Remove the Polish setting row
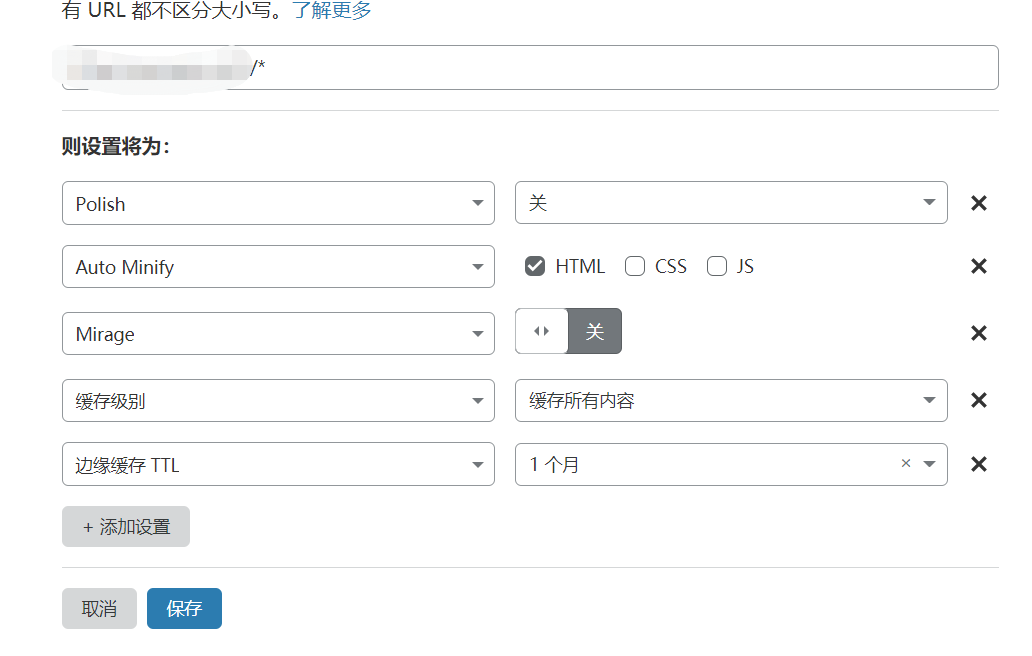Viewport: 1032px width, 656px height. click(979, 203)
